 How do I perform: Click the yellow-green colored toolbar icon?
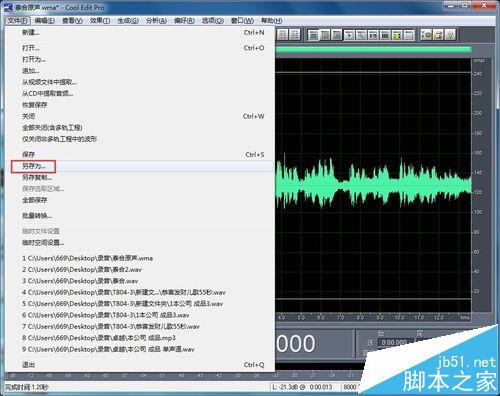tap(397, 35)
